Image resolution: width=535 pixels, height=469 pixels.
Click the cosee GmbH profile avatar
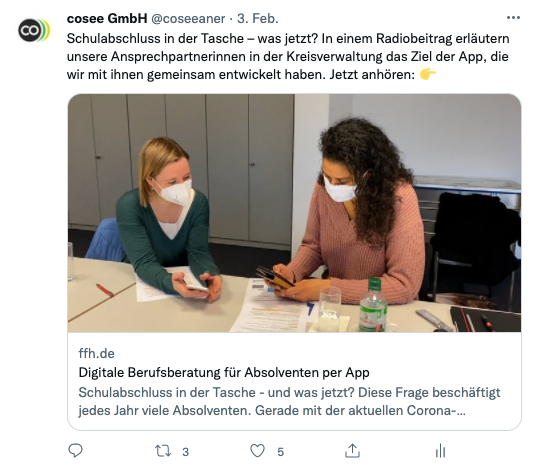click(34, 31)
